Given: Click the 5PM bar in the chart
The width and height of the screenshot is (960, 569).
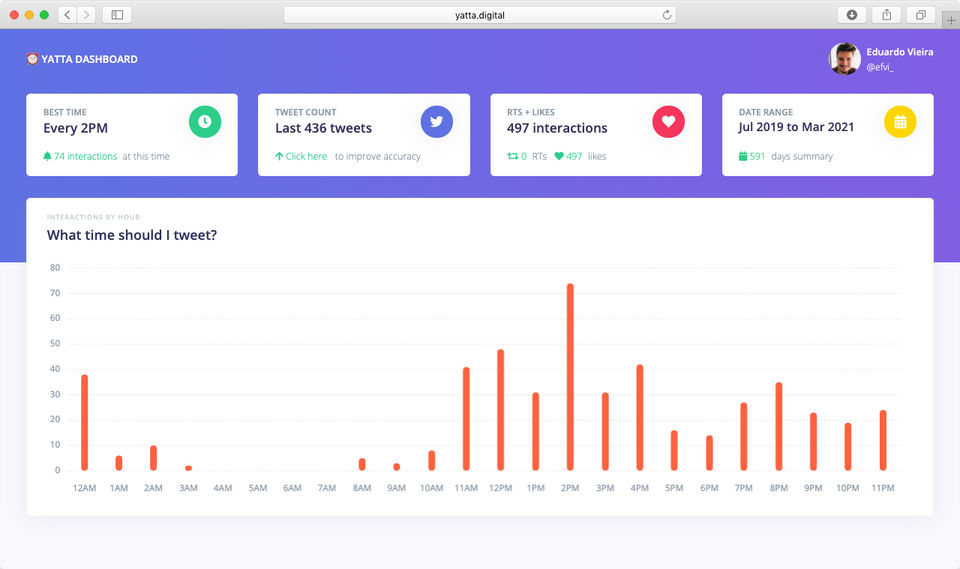Looking at the screenshot, I should (x=674, y=450).
